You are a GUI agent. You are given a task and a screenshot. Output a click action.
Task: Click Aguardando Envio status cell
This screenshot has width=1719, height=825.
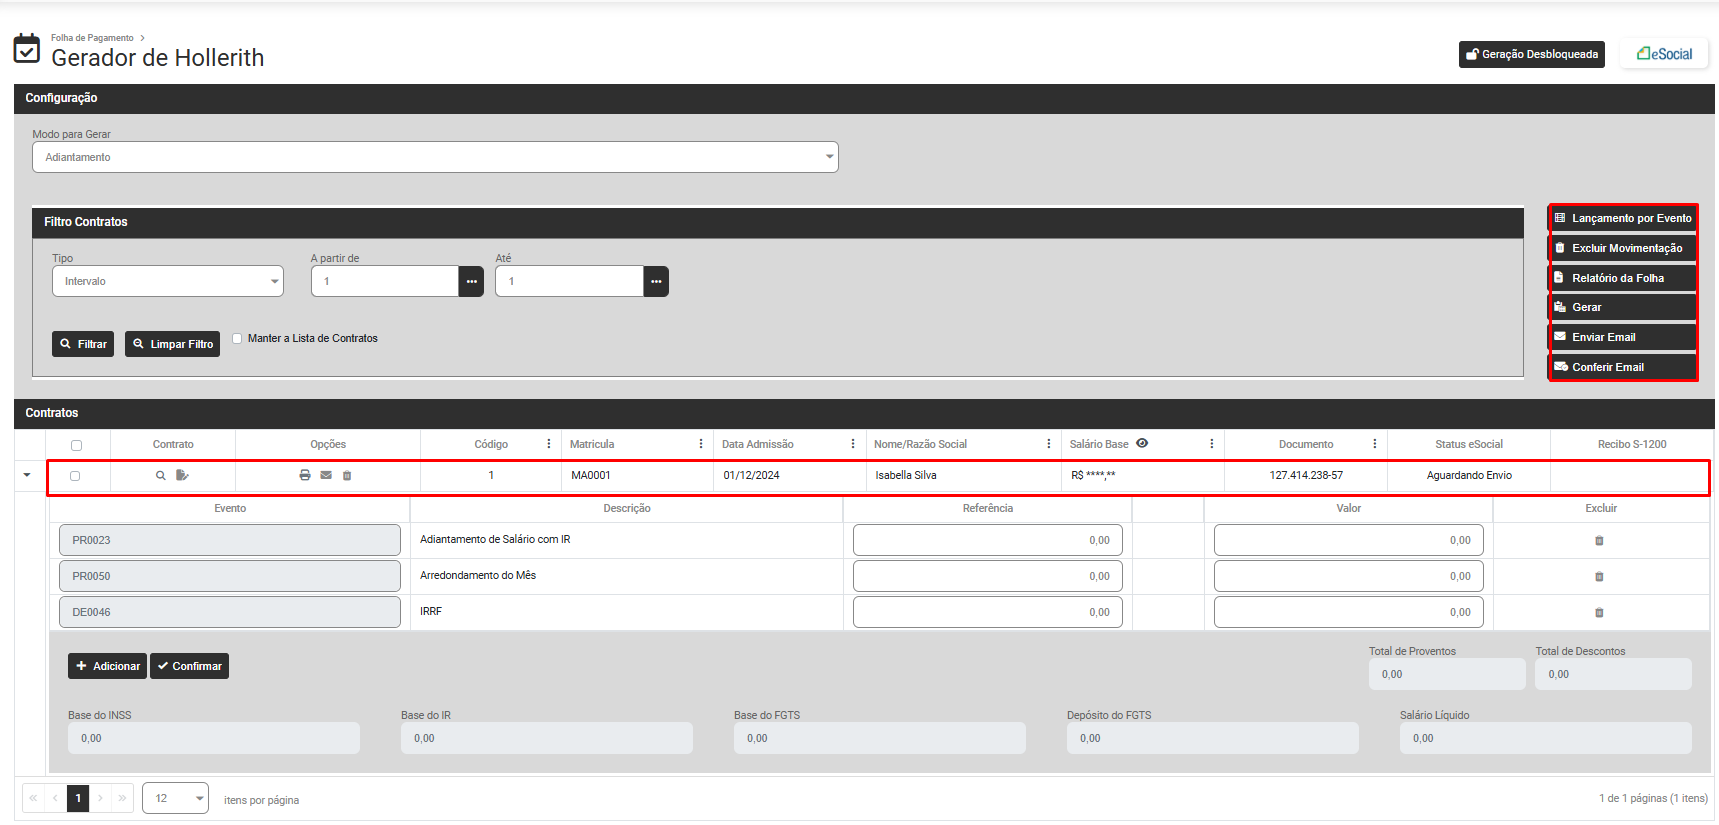tap(1469, 476)
